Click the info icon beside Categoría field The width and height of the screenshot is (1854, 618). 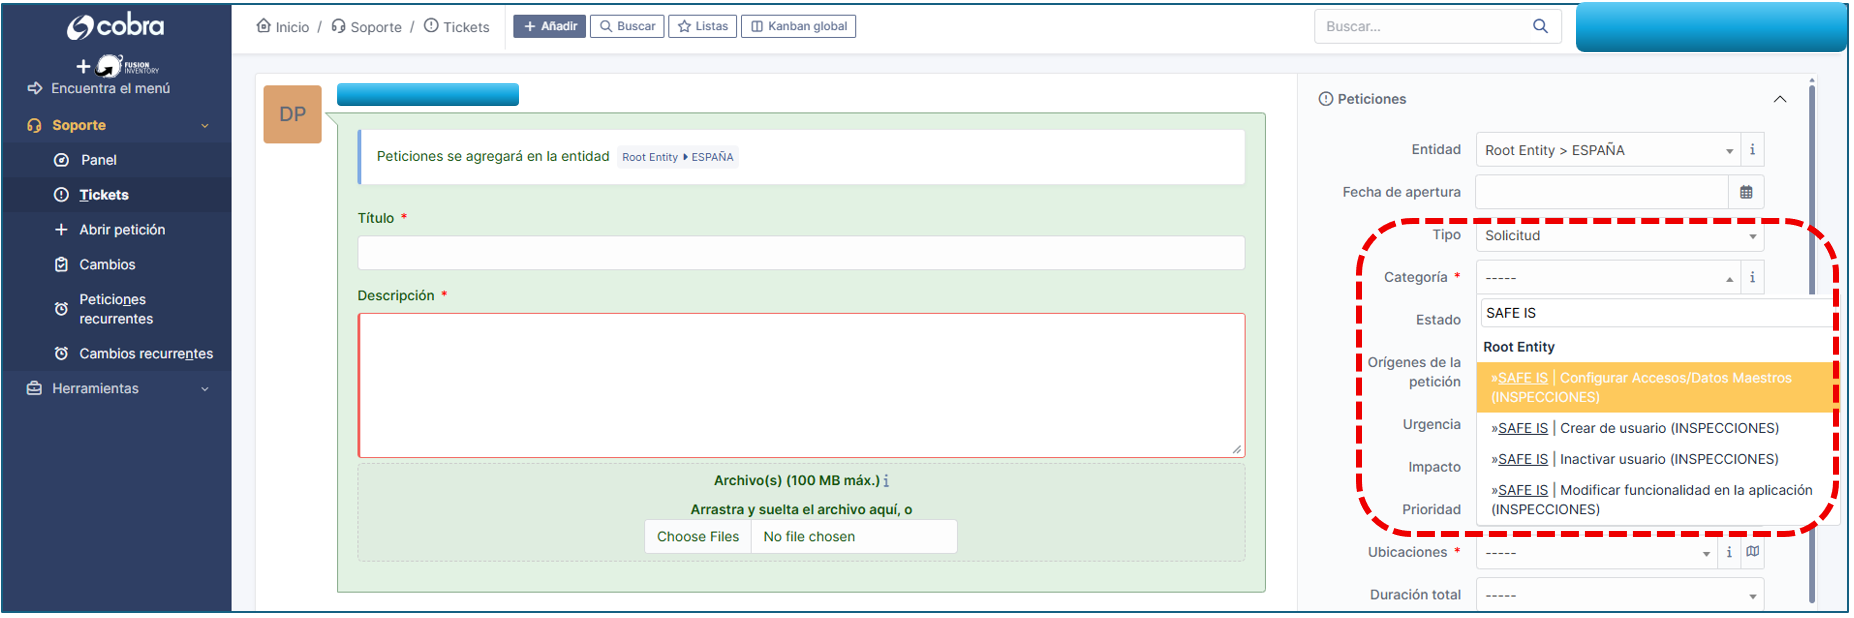[1752, 278]
